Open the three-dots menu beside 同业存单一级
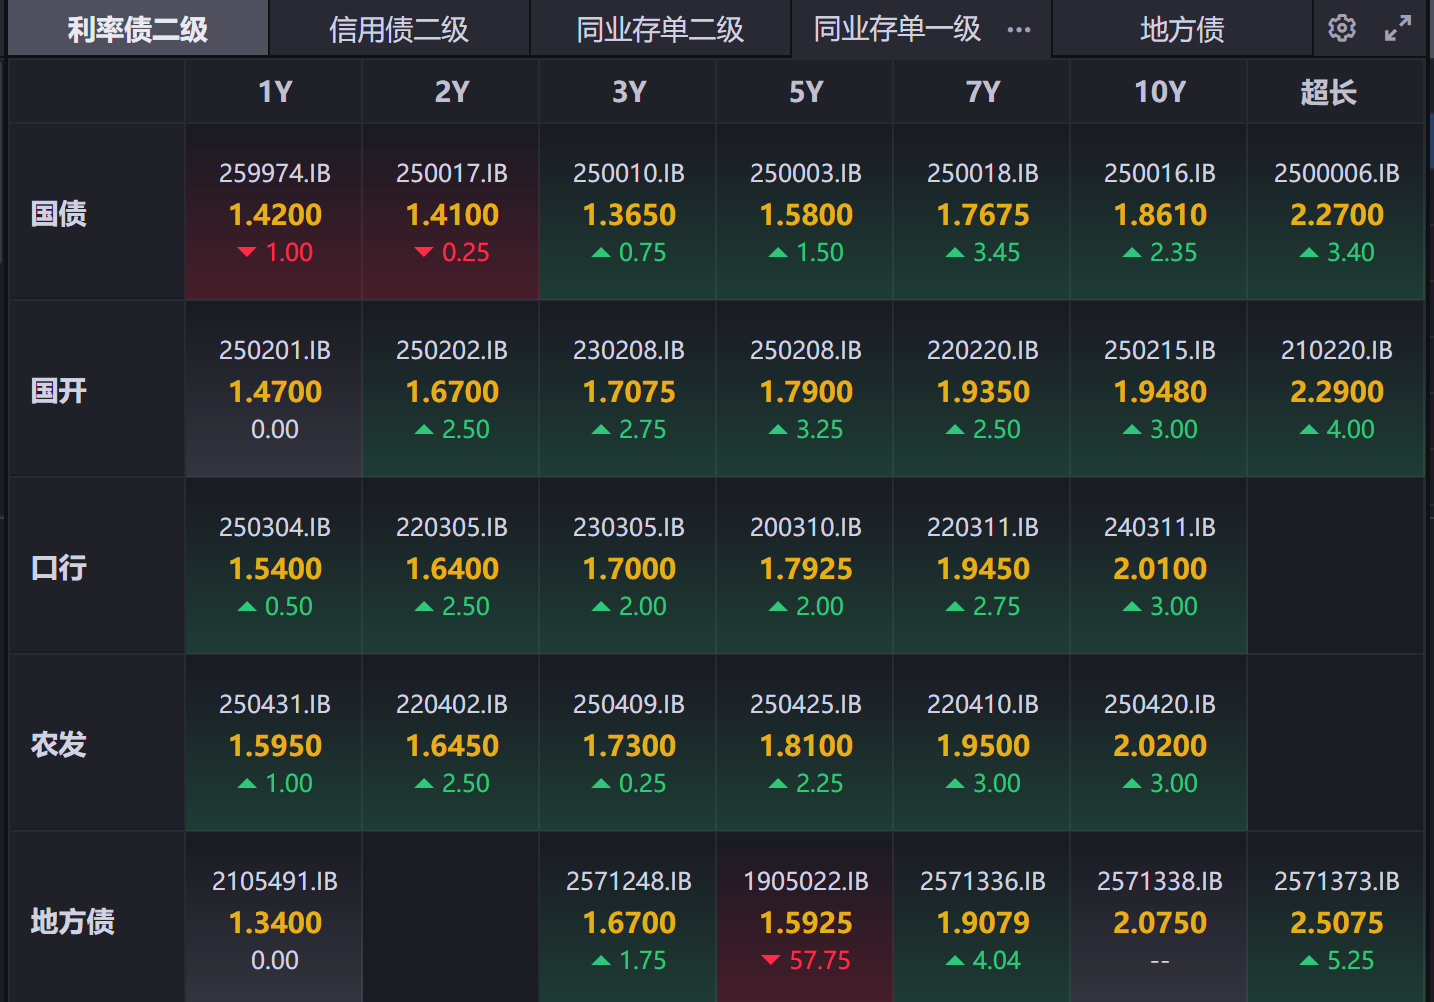 pos(1019,29)
